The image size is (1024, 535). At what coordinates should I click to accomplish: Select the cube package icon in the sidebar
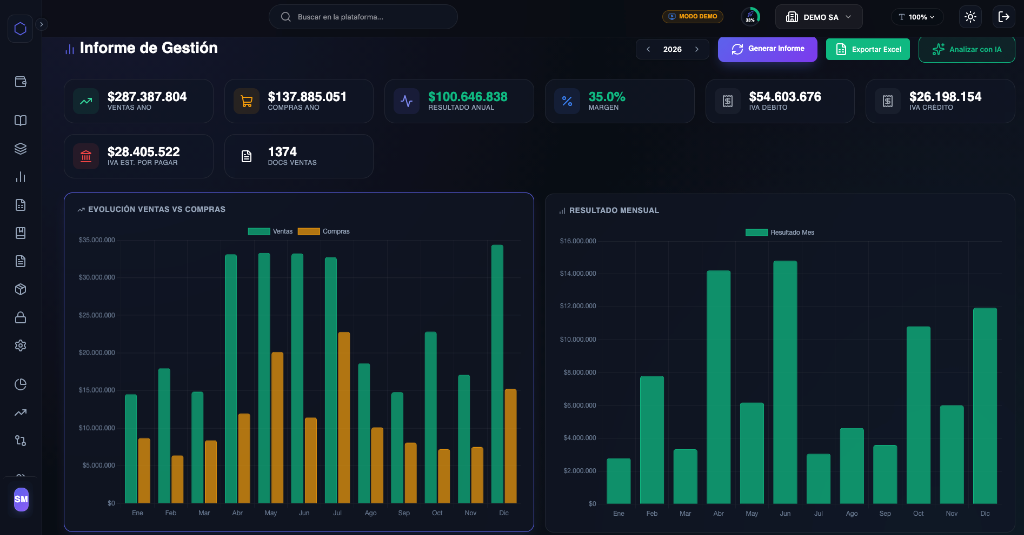20,289
